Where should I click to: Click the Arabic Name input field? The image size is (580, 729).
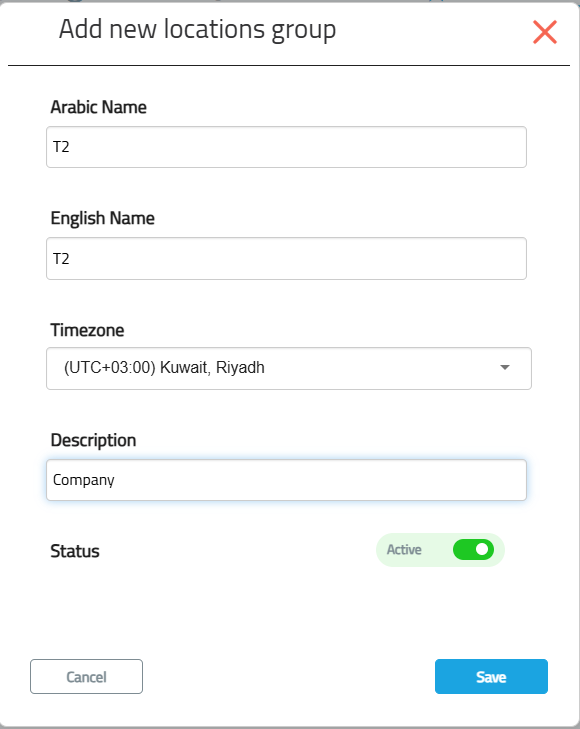coord(286,147)
